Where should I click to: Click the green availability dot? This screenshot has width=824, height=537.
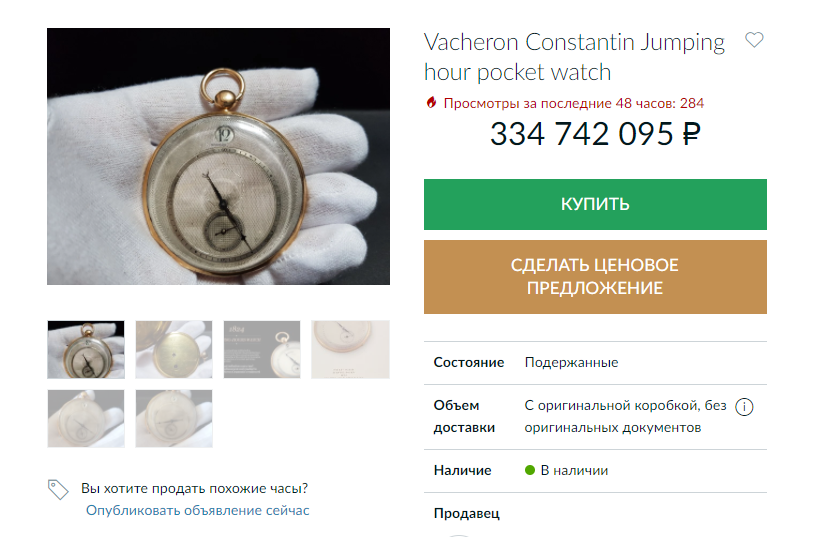(530, 470)
